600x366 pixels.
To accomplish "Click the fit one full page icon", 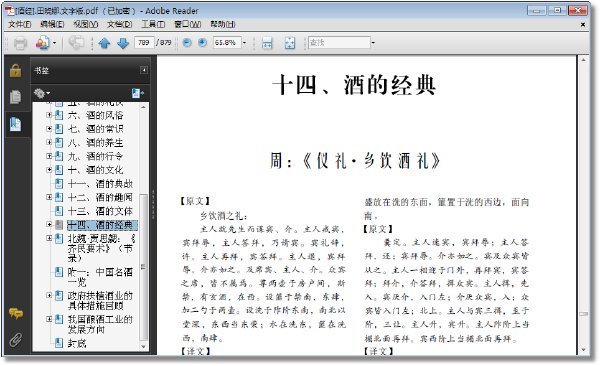I will click(290, 43).
